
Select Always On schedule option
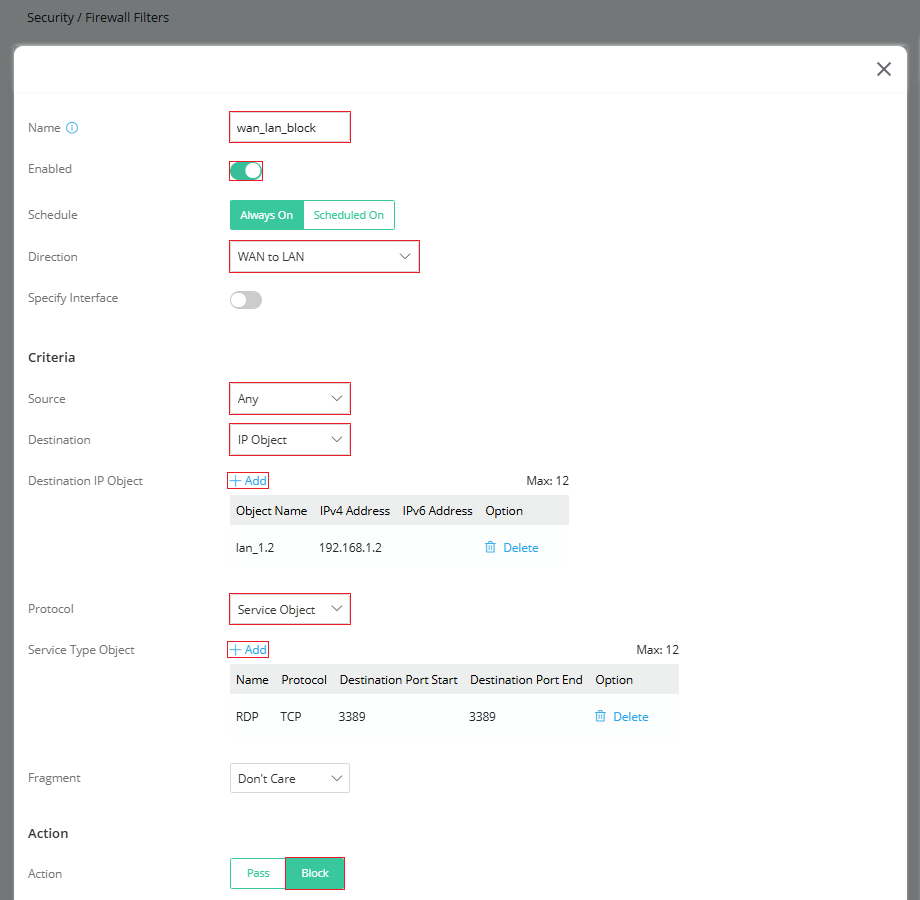coord(266,215)
